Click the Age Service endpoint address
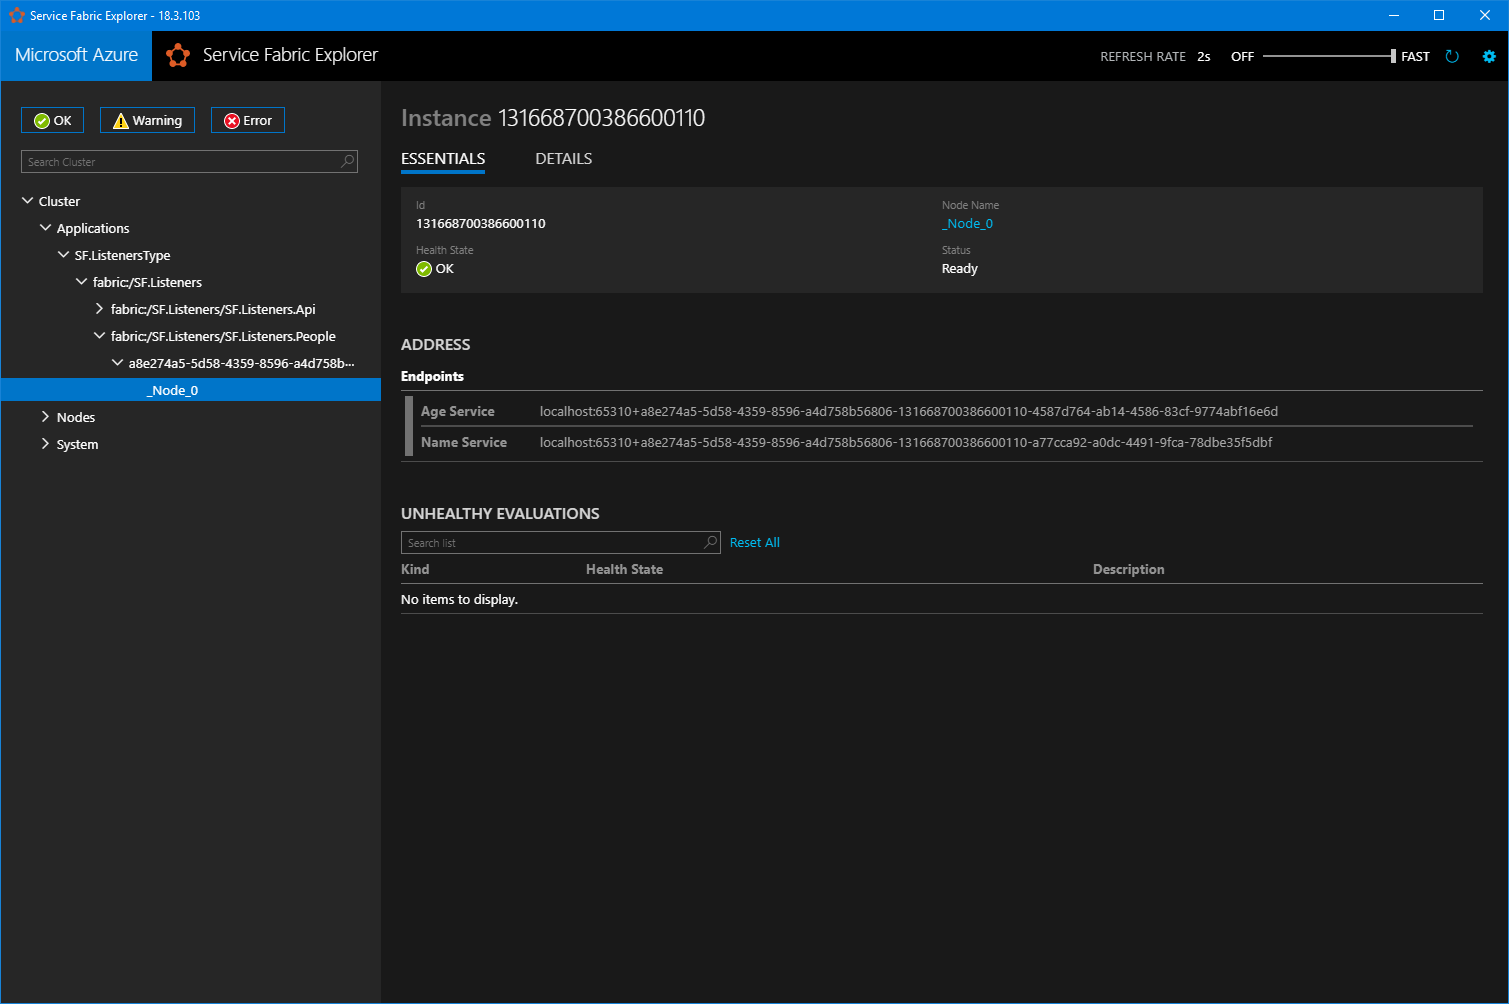 909,411
